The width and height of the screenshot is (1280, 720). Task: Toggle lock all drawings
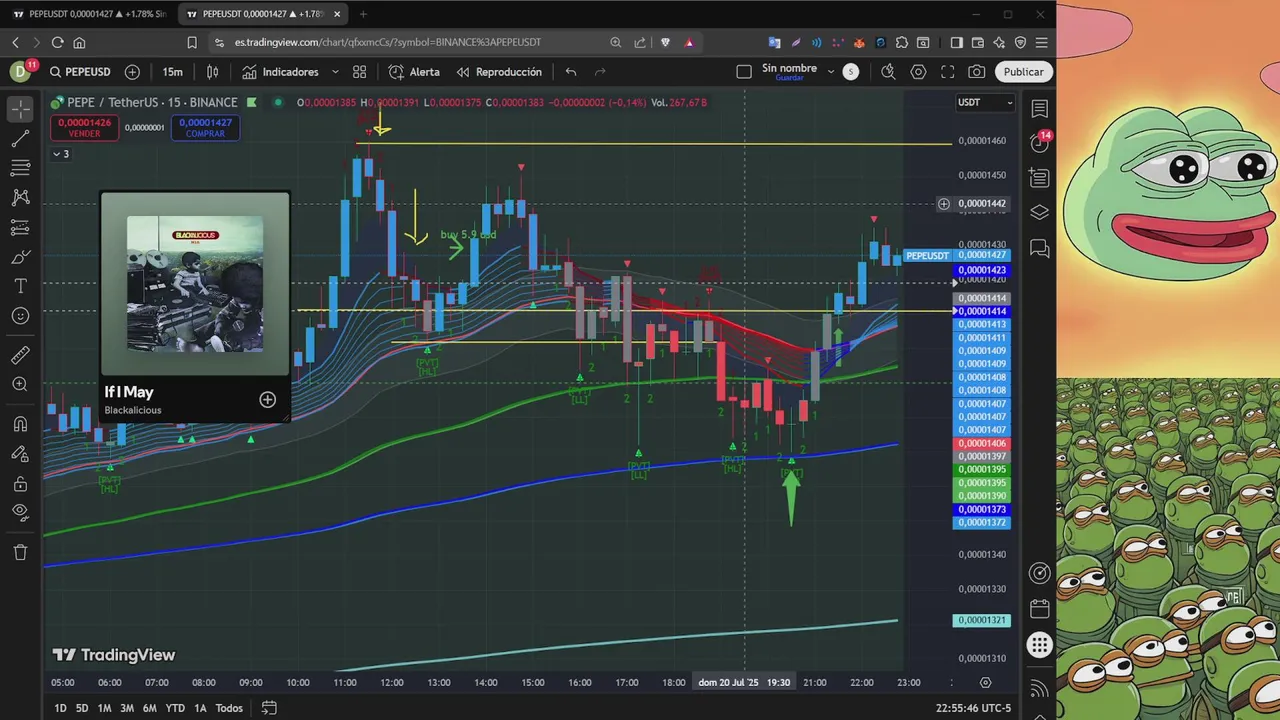(x=20, y=484)
